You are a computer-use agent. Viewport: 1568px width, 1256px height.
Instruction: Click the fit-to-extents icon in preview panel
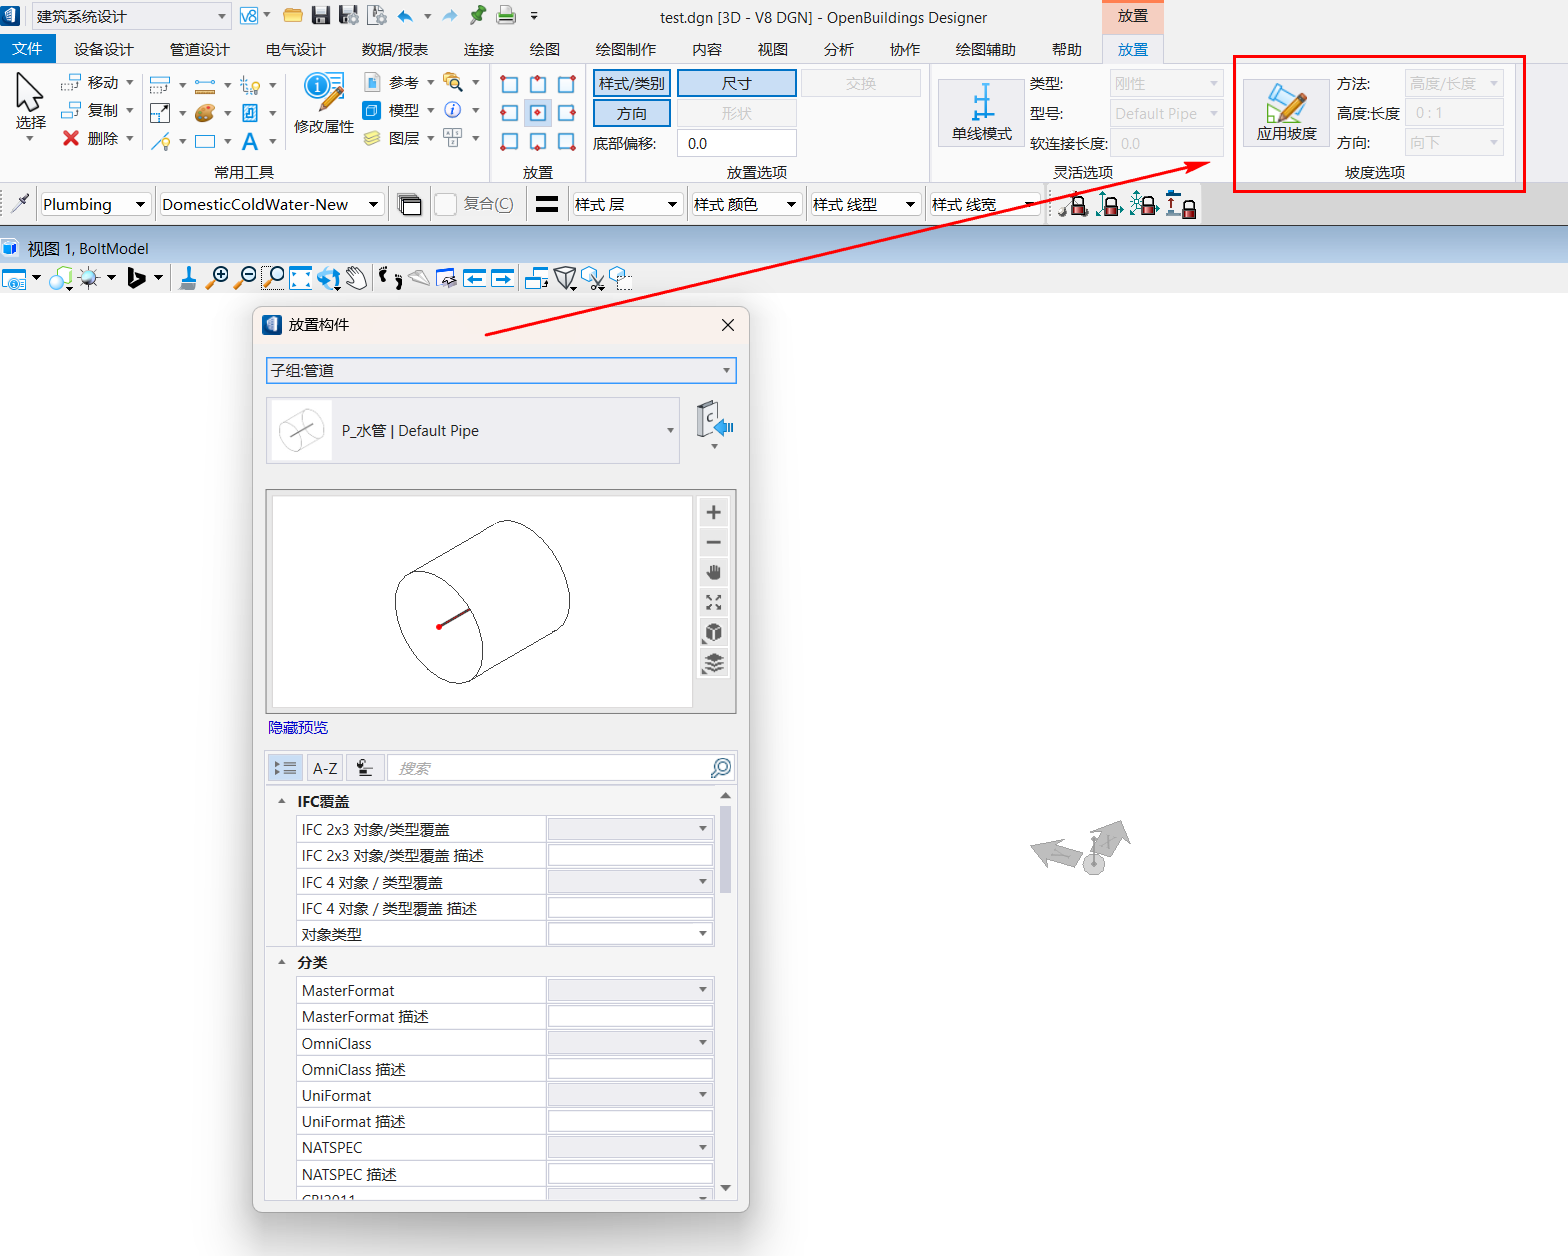coord(714,602)
